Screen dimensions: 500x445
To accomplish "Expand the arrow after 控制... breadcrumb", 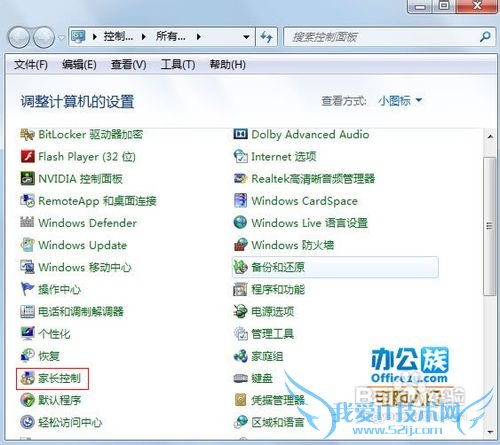I will click(x=144, y=37).
